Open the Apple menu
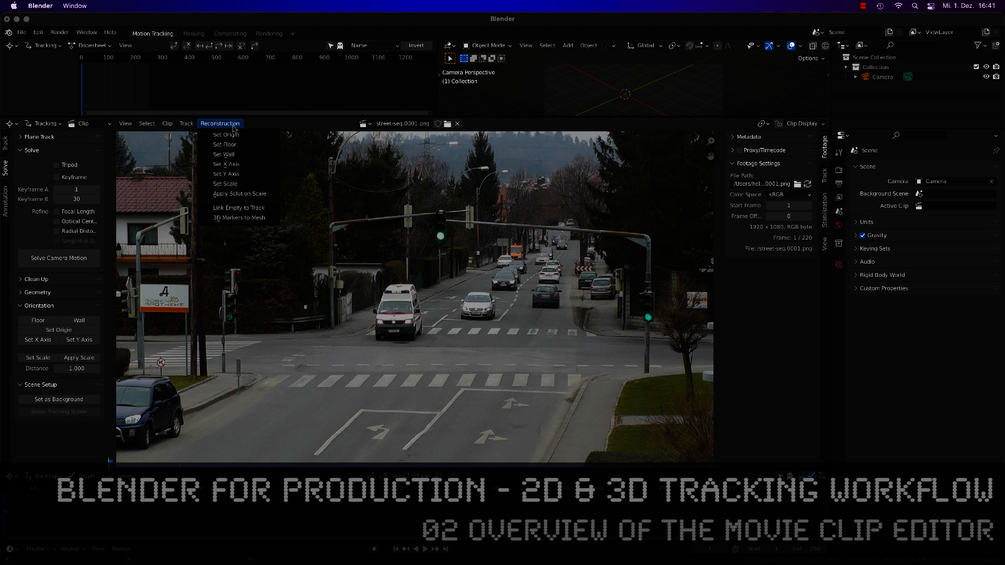 (13, 6)
